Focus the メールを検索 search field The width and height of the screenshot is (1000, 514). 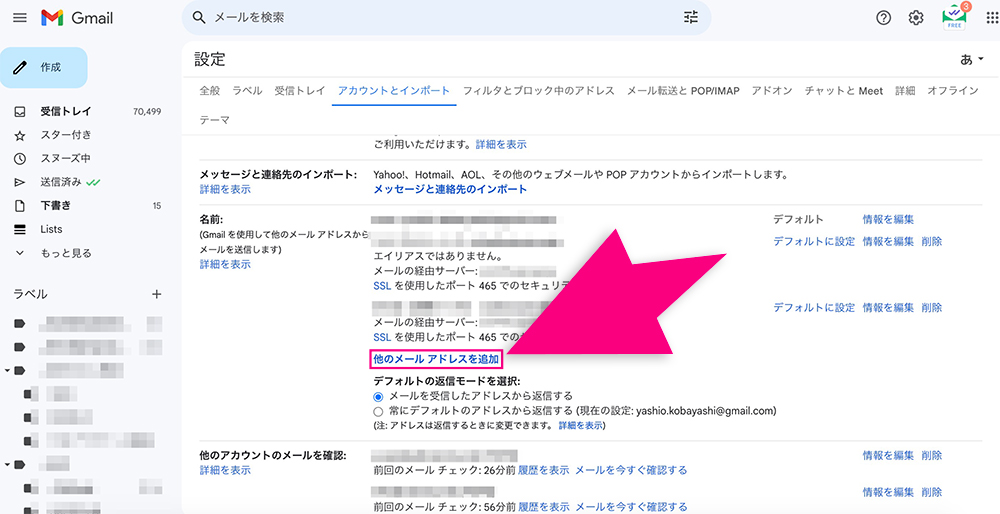[444, 18]
